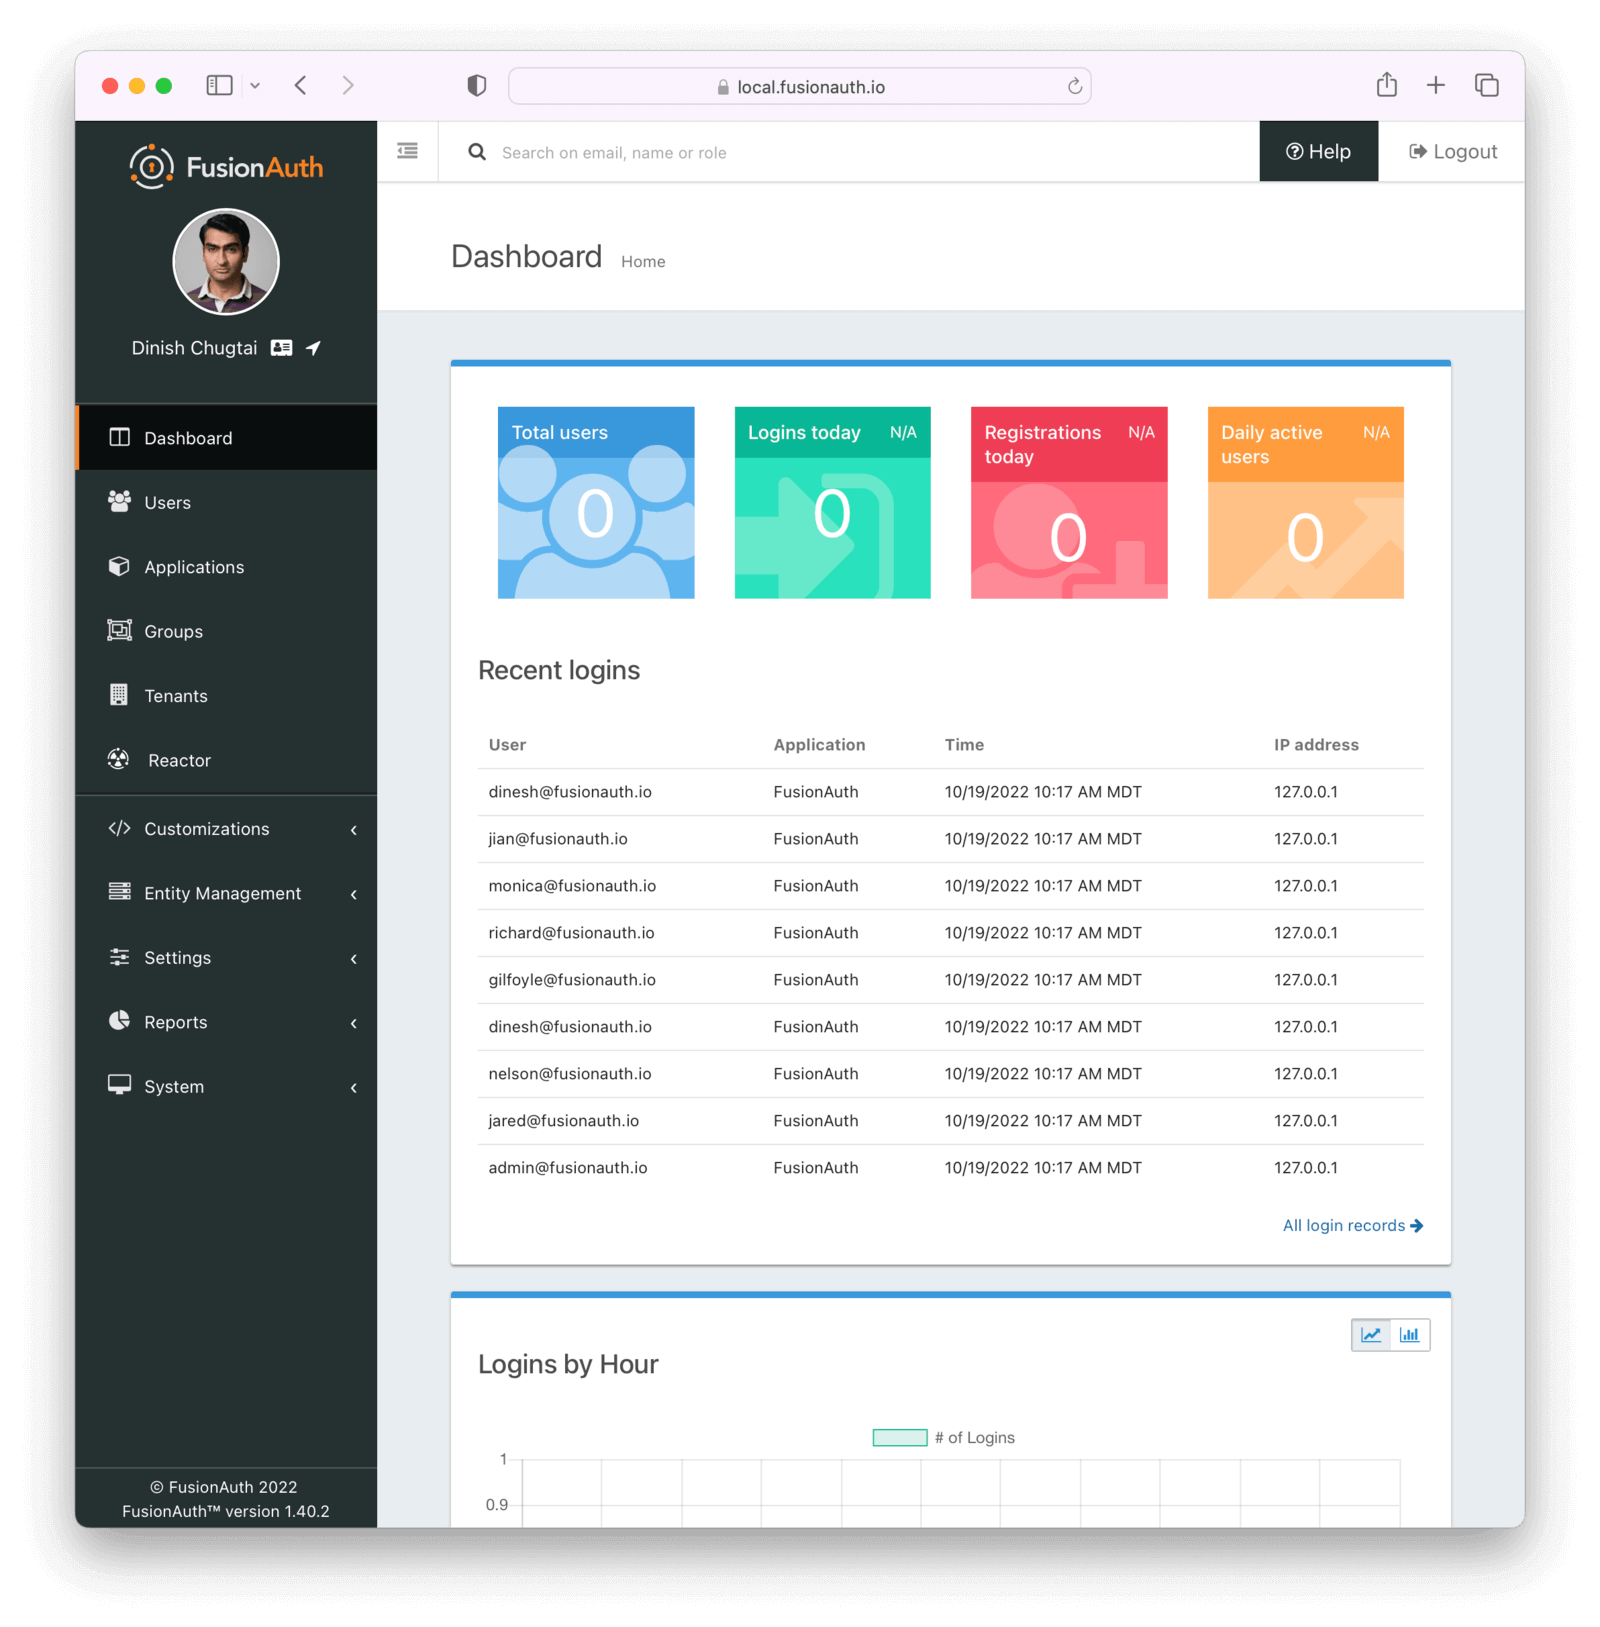This screenshot has height=1627, width=1600.
Task: Click the Dashboard columns icon
Action: (119, 437)
